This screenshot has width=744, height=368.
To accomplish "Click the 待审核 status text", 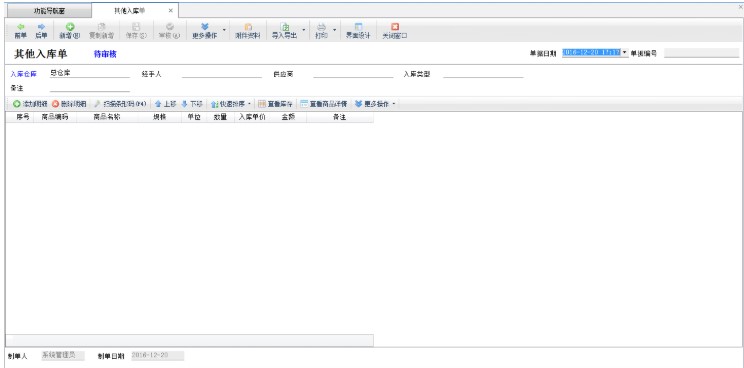I will [105, 55].
